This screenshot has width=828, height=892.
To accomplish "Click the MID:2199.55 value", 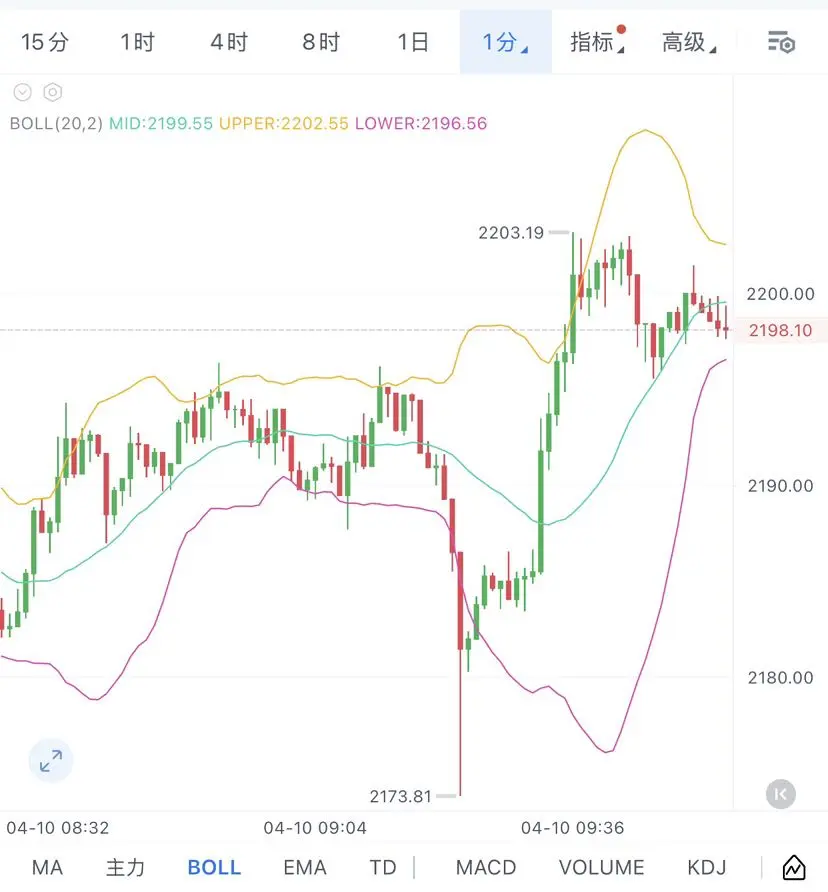I will pos(161,123).
